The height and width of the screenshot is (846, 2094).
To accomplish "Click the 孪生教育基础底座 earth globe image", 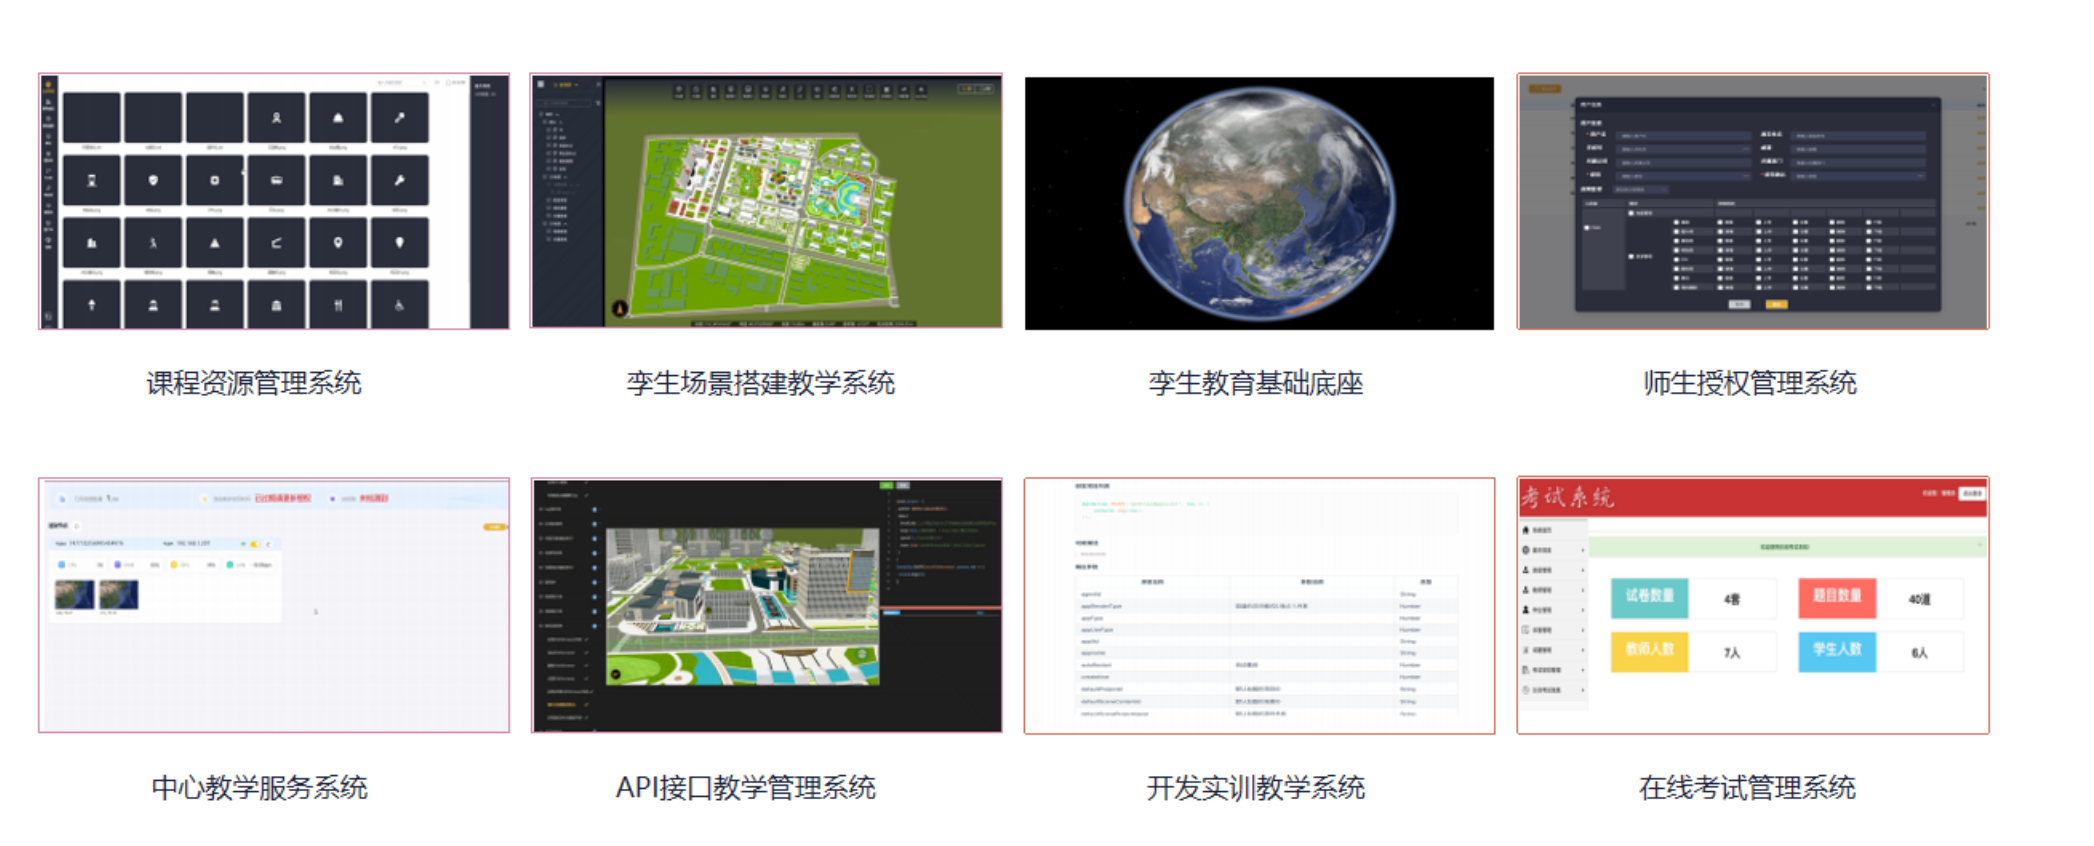I will (x=1259, y=203).
